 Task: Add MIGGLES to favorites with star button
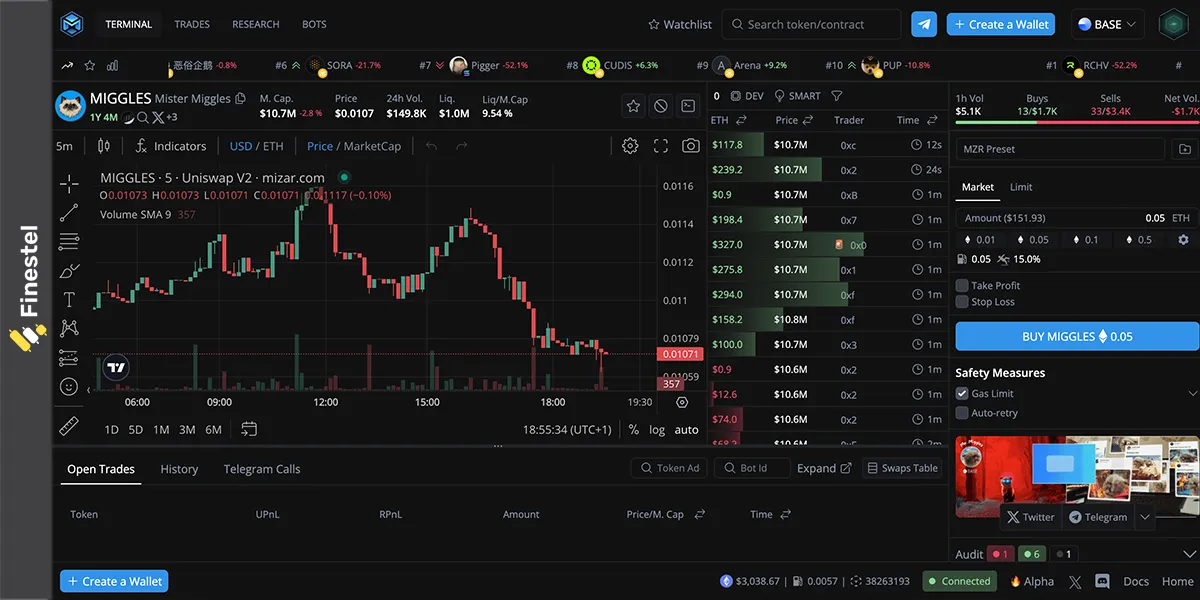click(633, 105)
